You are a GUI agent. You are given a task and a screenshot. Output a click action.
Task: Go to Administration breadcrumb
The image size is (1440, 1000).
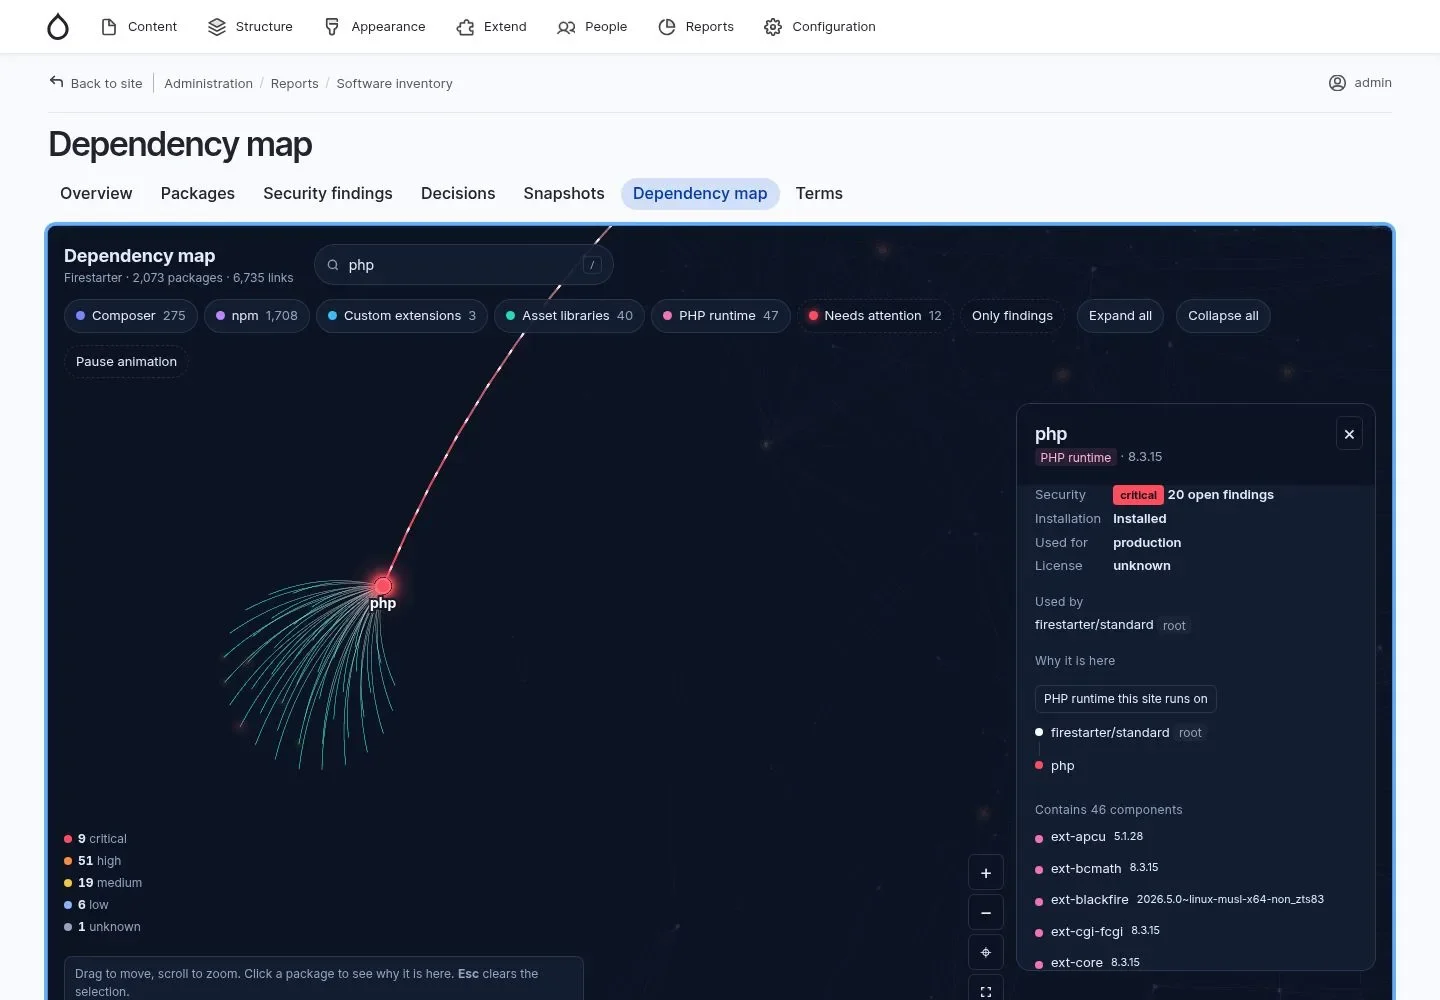208,84
